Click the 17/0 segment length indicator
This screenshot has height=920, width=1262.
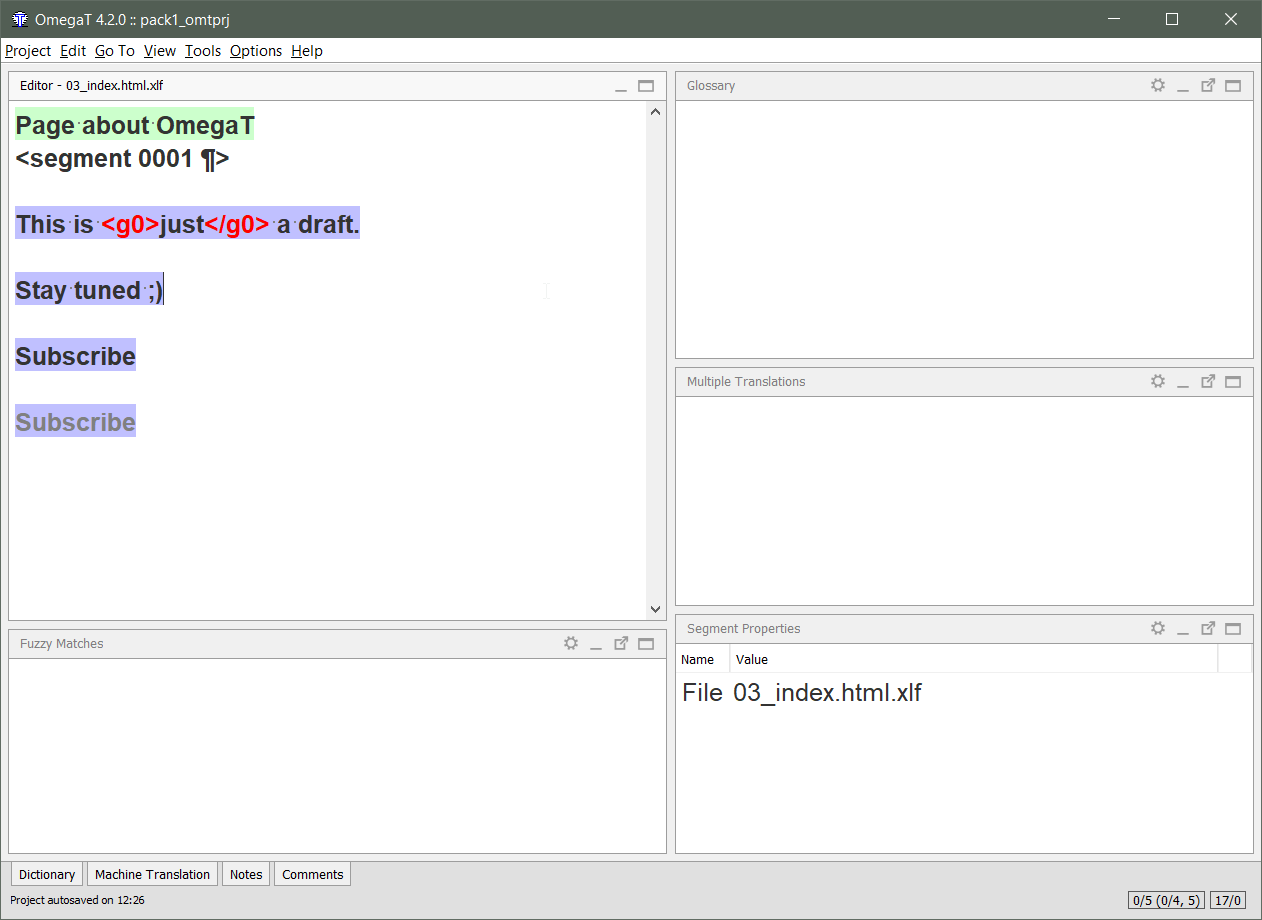point(1228,900)
